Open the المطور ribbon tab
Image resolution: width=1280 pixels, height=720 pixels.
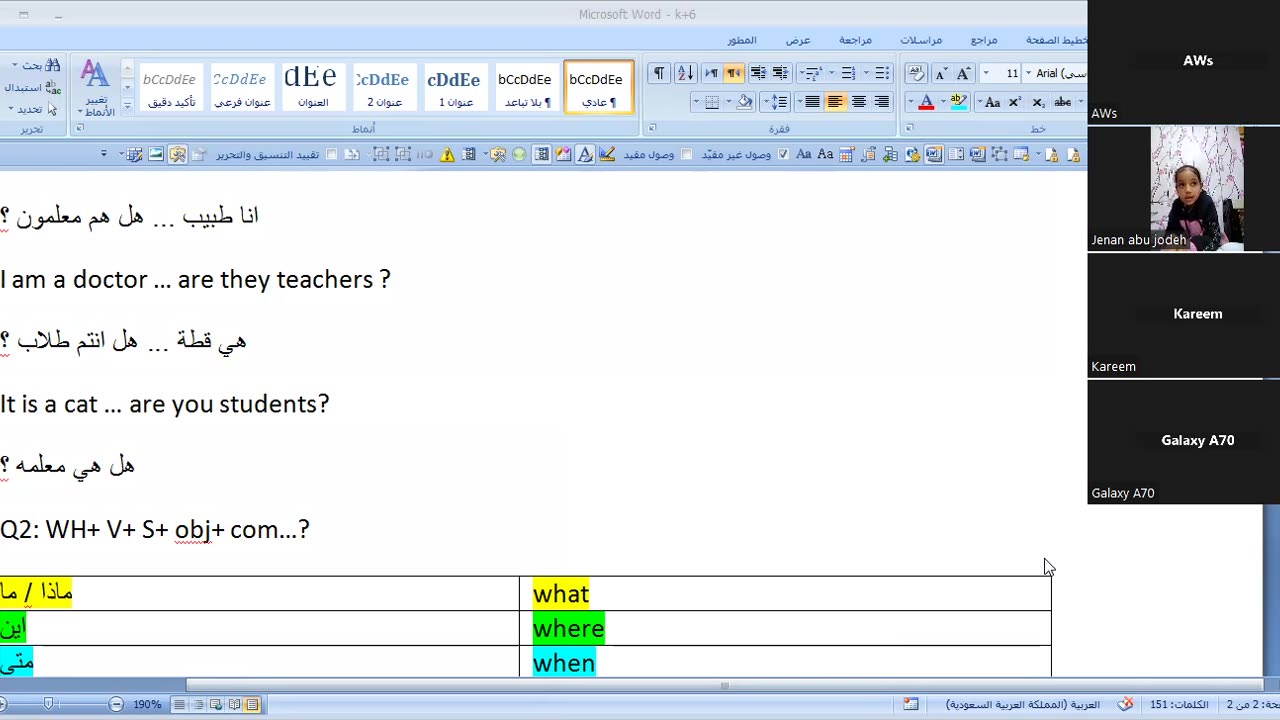tap(742, 40)
